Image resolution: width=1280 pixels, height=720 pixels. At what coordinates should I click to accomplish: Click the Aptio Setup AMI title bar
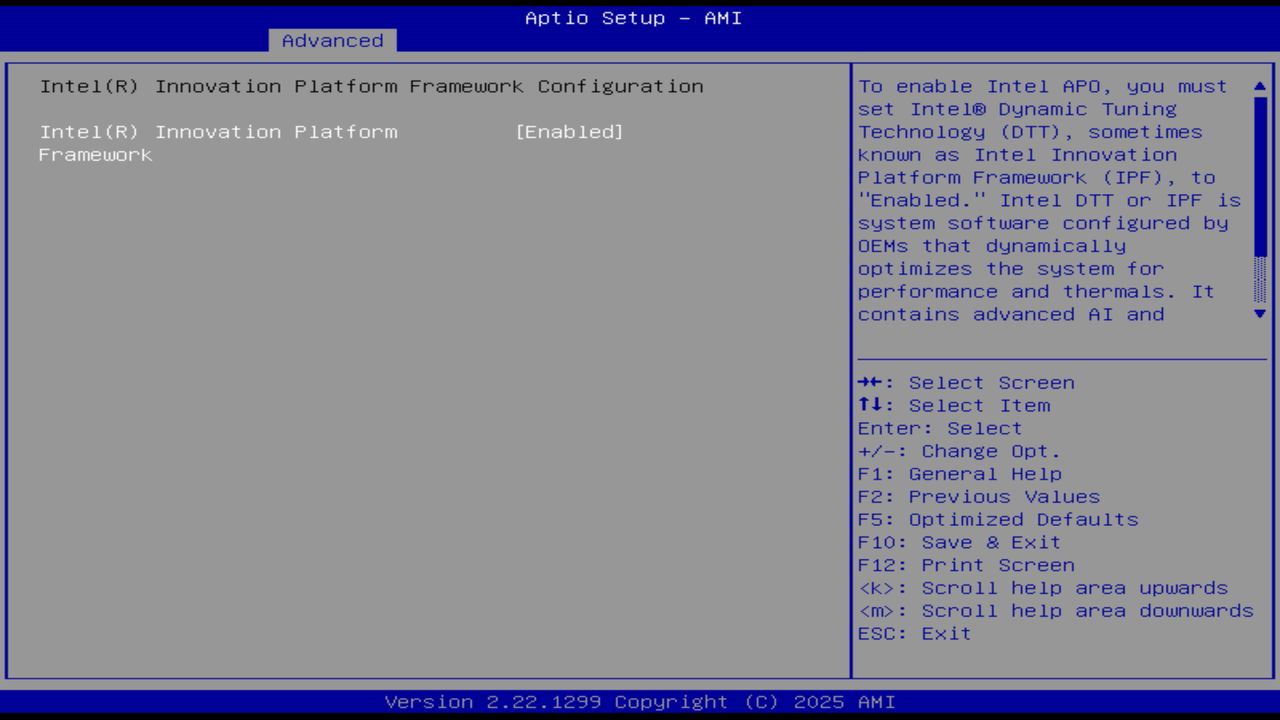click(x=630, y=17)
